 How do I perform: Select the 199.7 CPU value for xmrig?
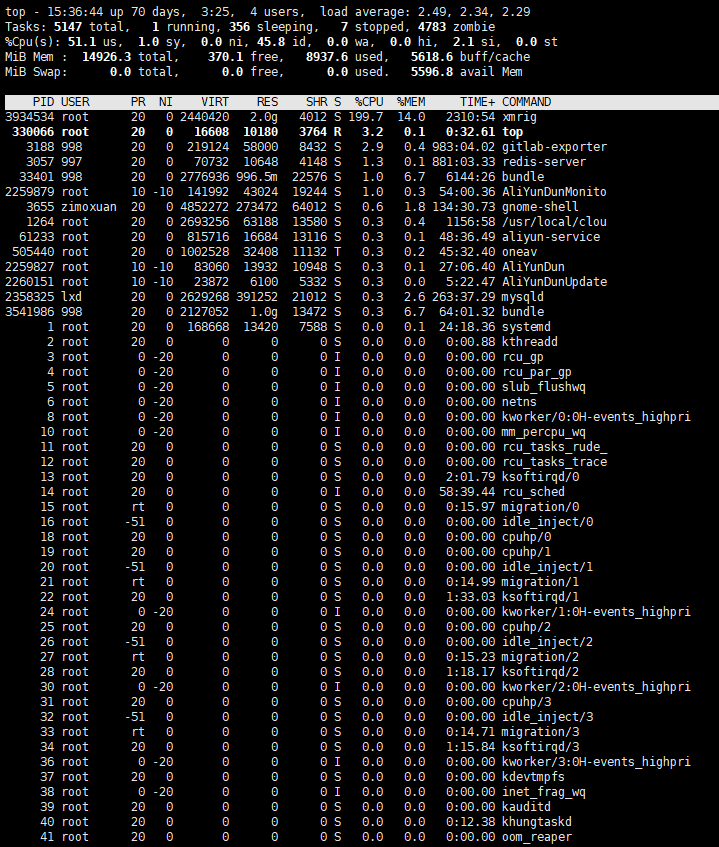coord(366,117)
